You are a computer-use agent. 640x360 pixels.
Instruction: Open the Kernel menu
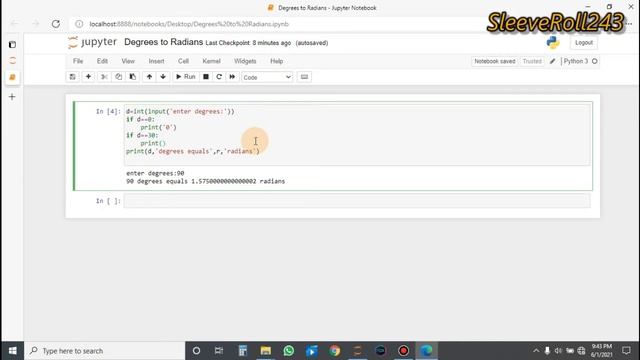point(211,61)
